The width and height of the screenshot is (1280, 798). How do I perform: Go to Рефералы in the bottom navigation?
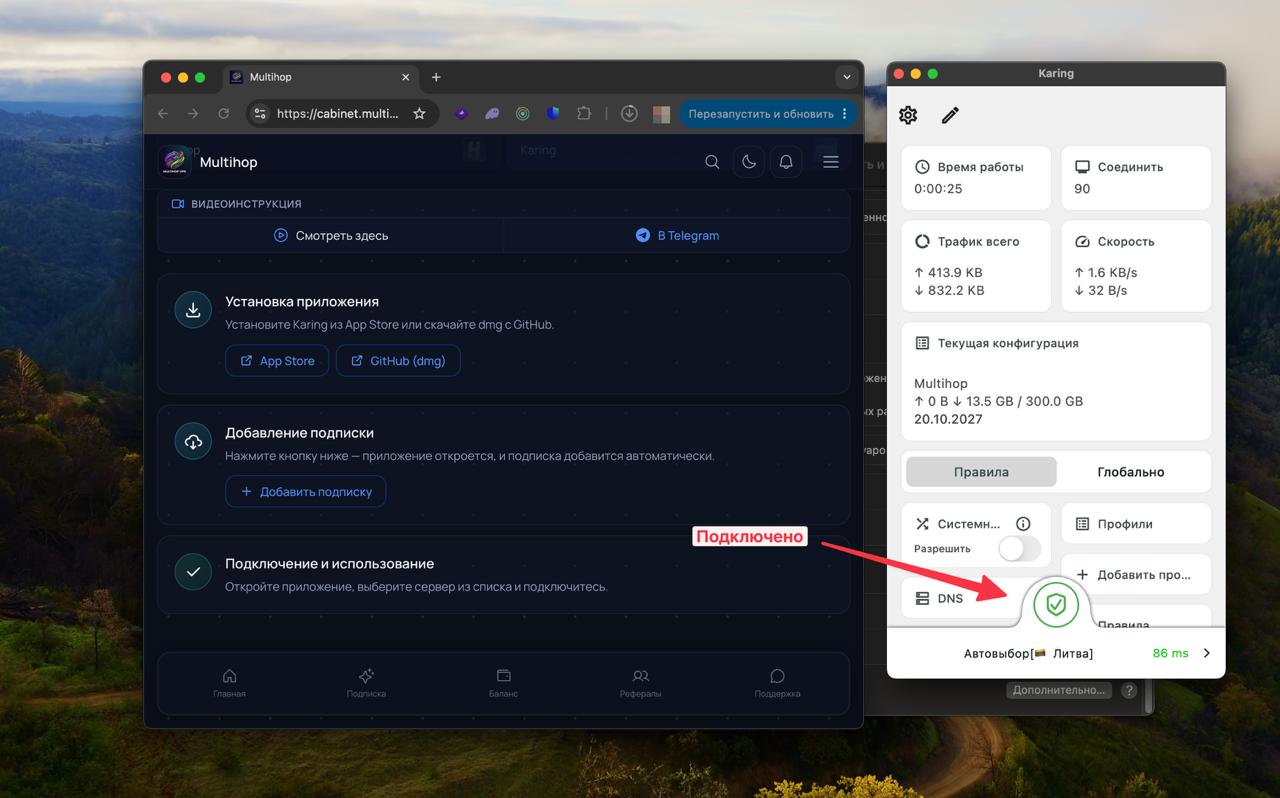(x=640, y=684)
